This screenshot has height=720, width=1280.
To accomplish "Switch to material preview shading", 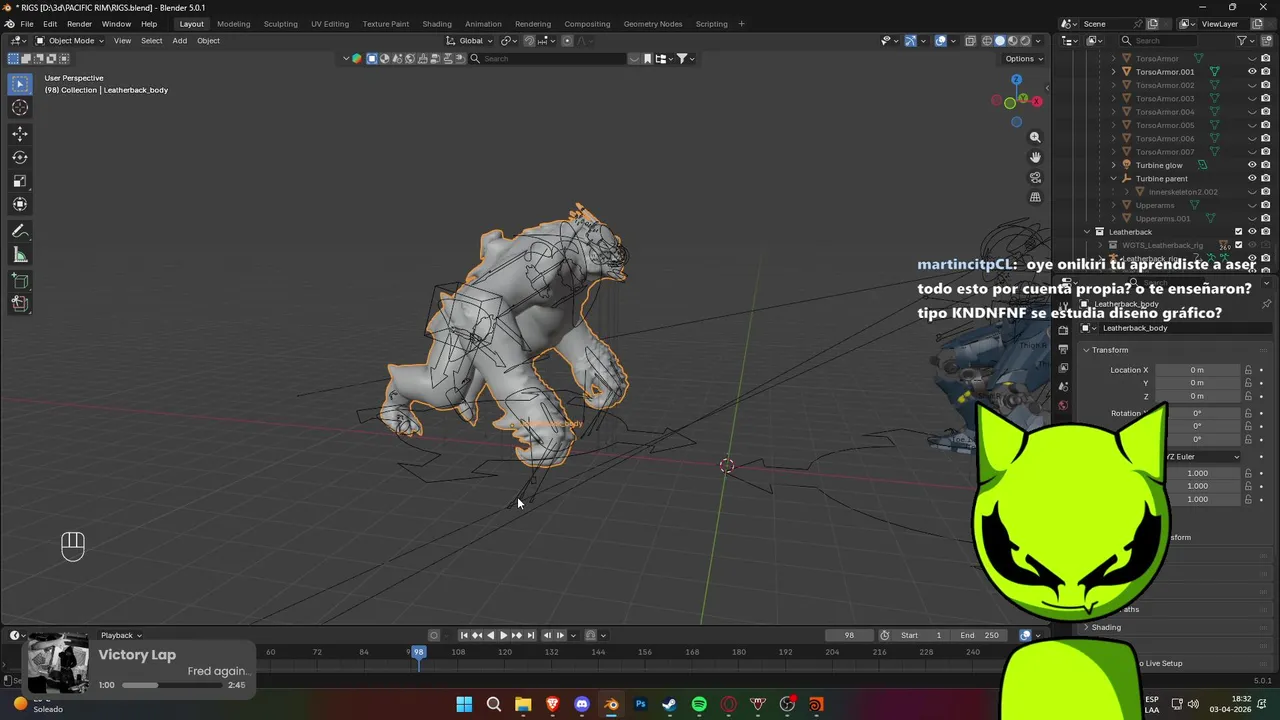I will click(x=1012, y=41).
